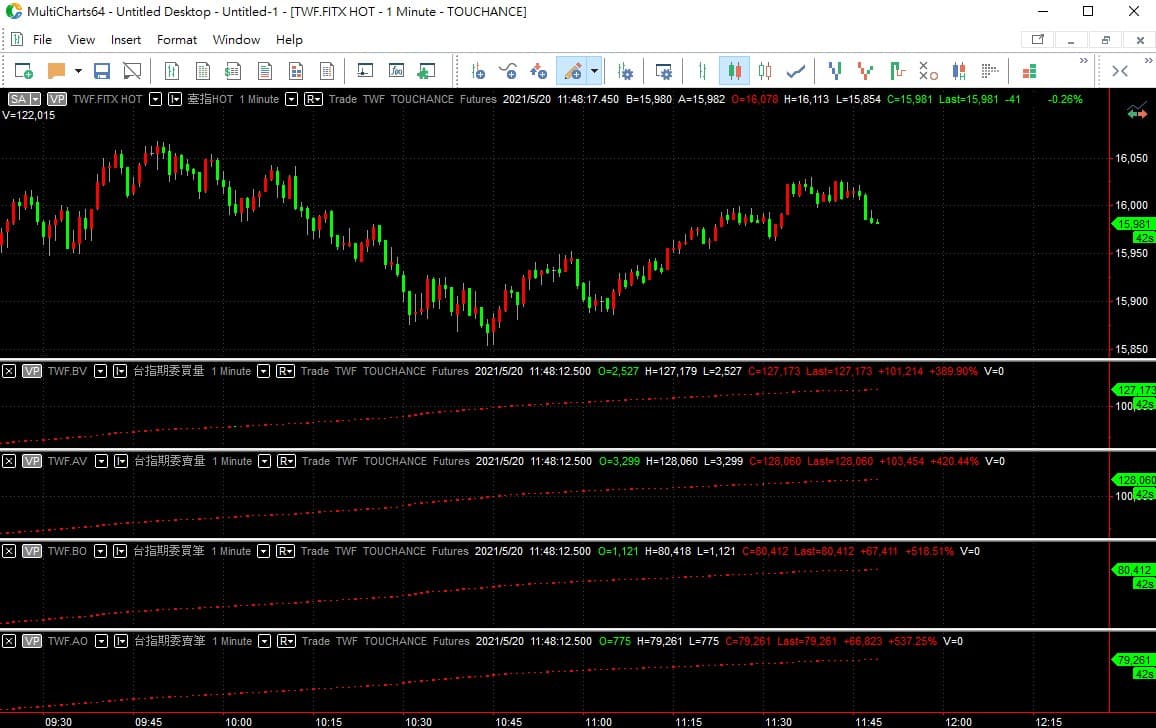Click the dotted grid chart icon
1156x728 pixels.
[x=989, y=71]
